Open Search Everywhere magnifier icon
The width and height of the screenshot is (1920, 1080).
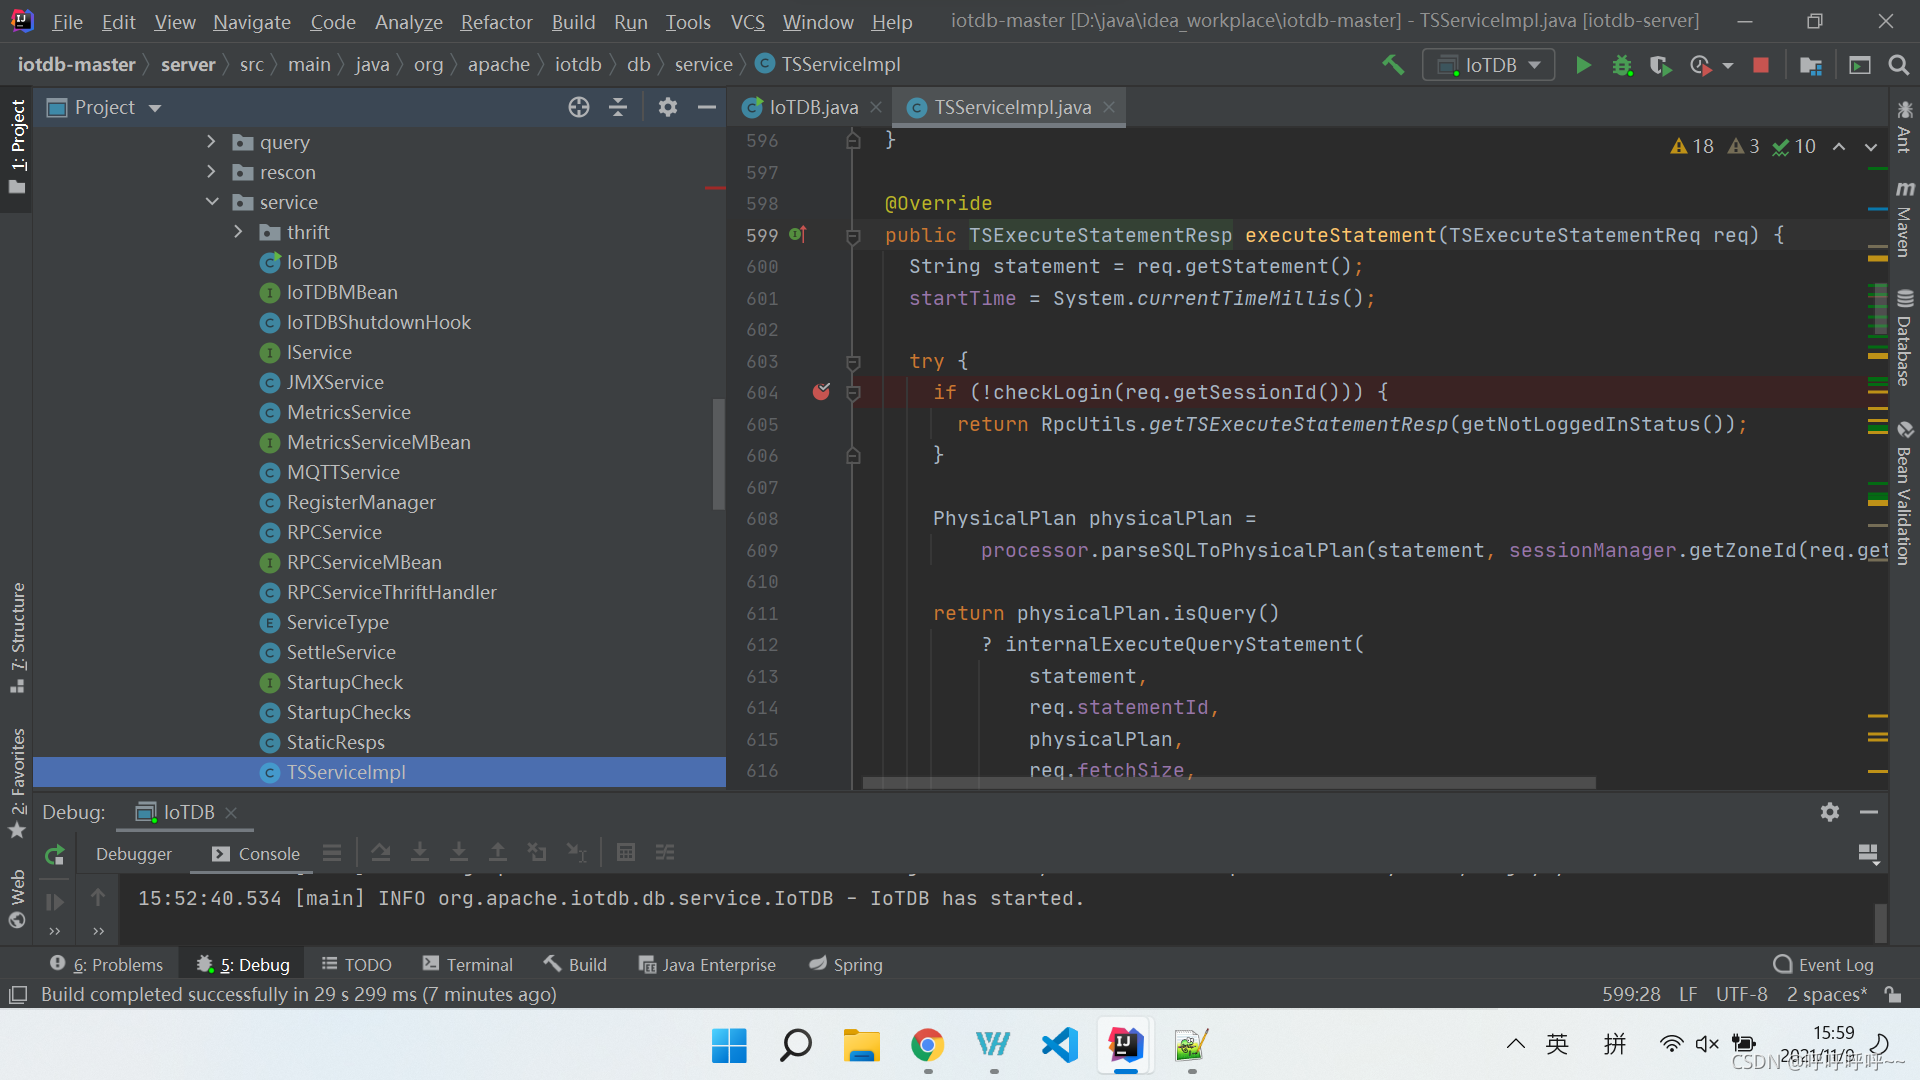pos(1898,65)
